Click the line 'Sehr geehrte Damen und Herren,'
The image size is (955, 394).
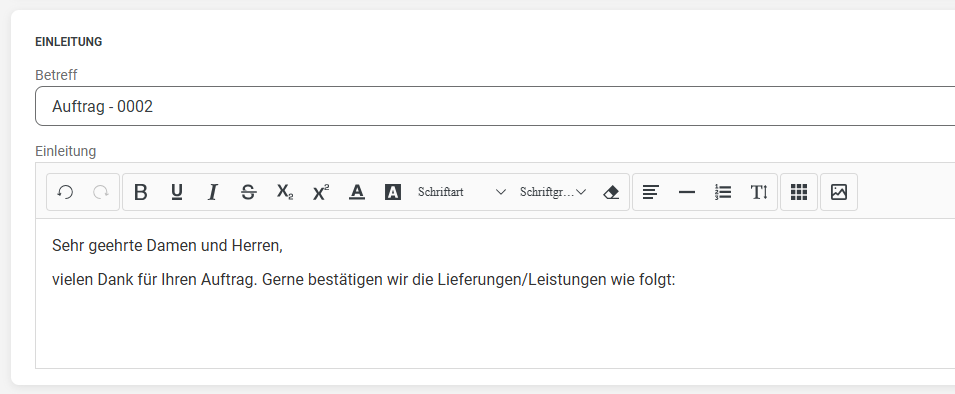pos(167,246)
